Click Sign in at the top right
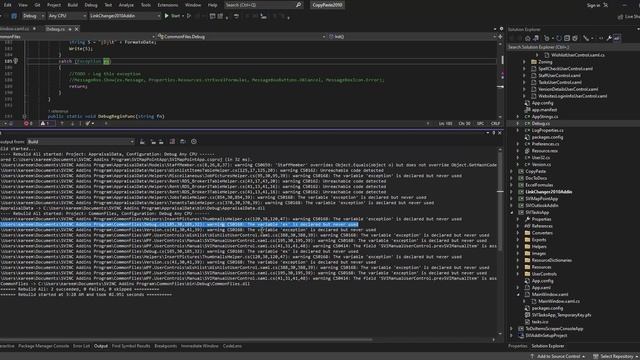Image resolution: width=640 pixels, height=360 pixels. tap(593, 5)
